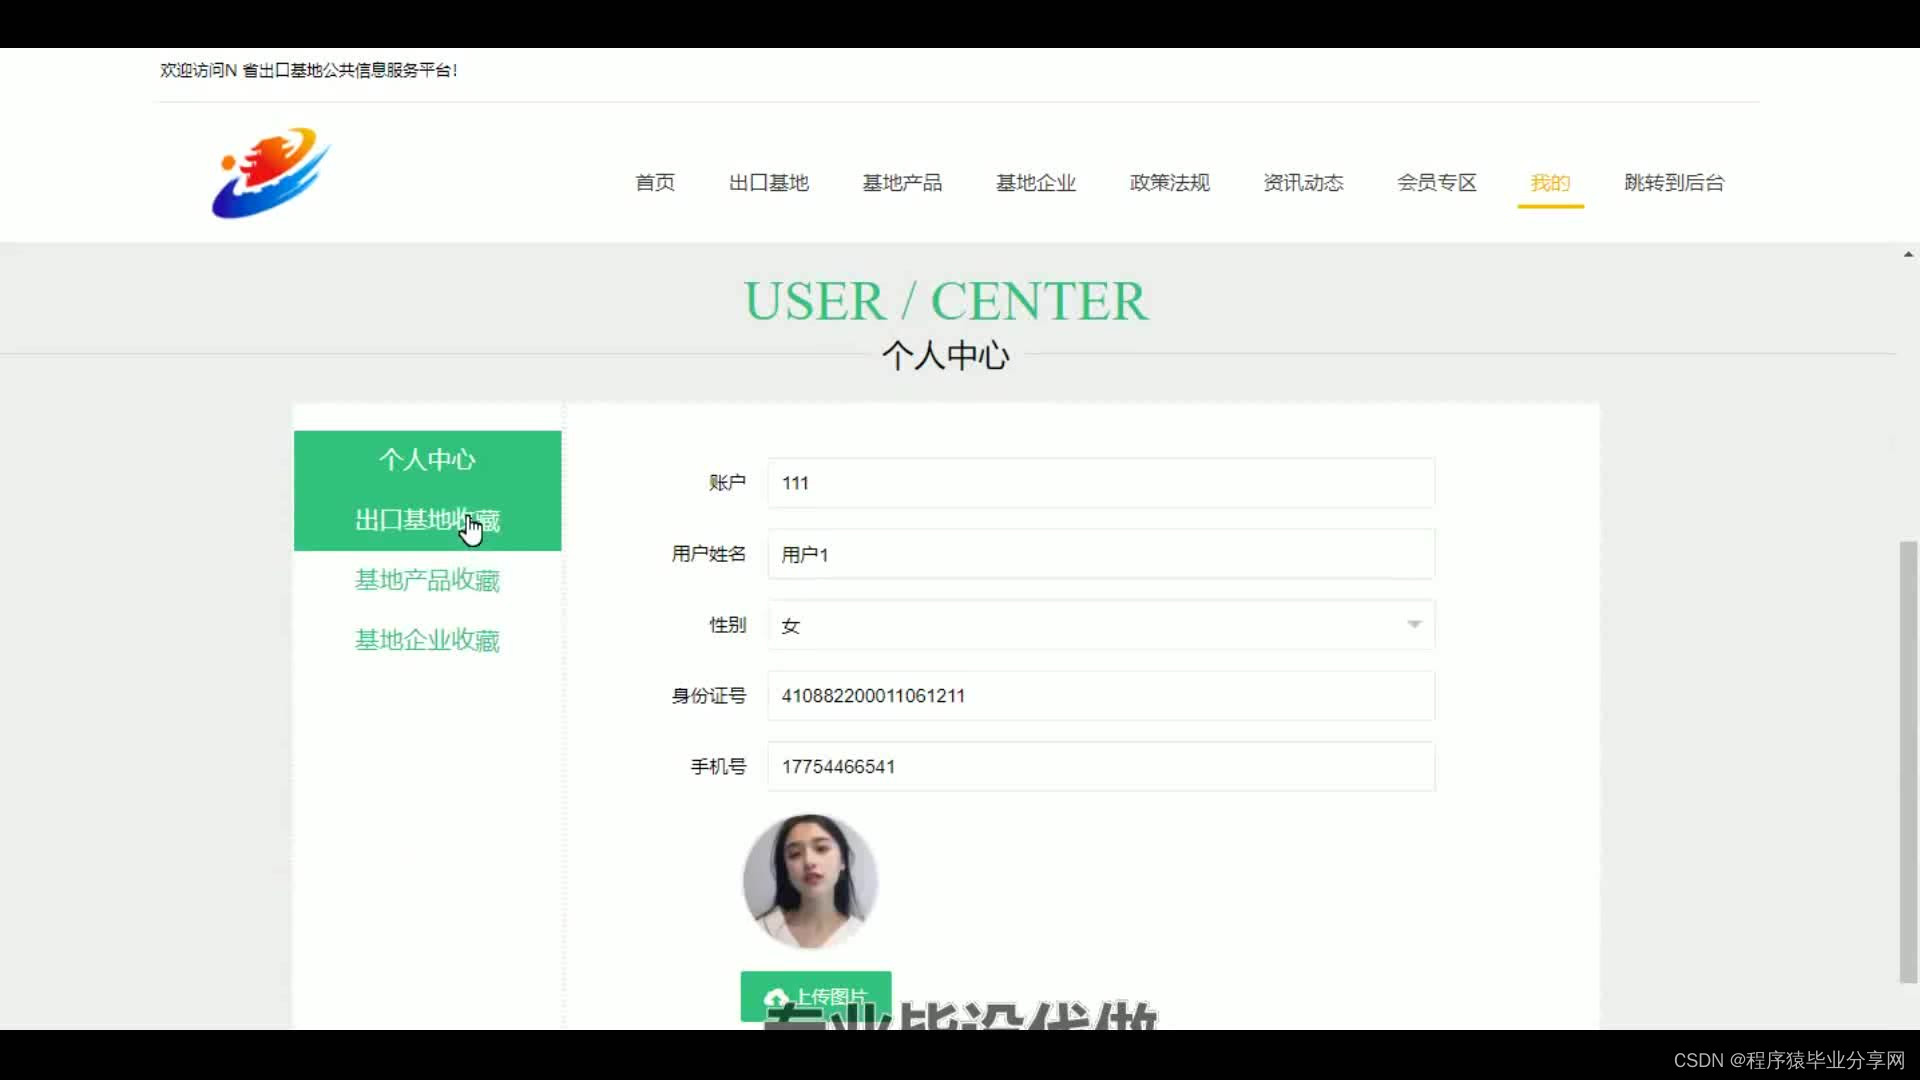Open the 会员专区 navigation item
The width and height of the screenshot is (1920, 1080).
pyautogui.click(x=1436, y=183)
